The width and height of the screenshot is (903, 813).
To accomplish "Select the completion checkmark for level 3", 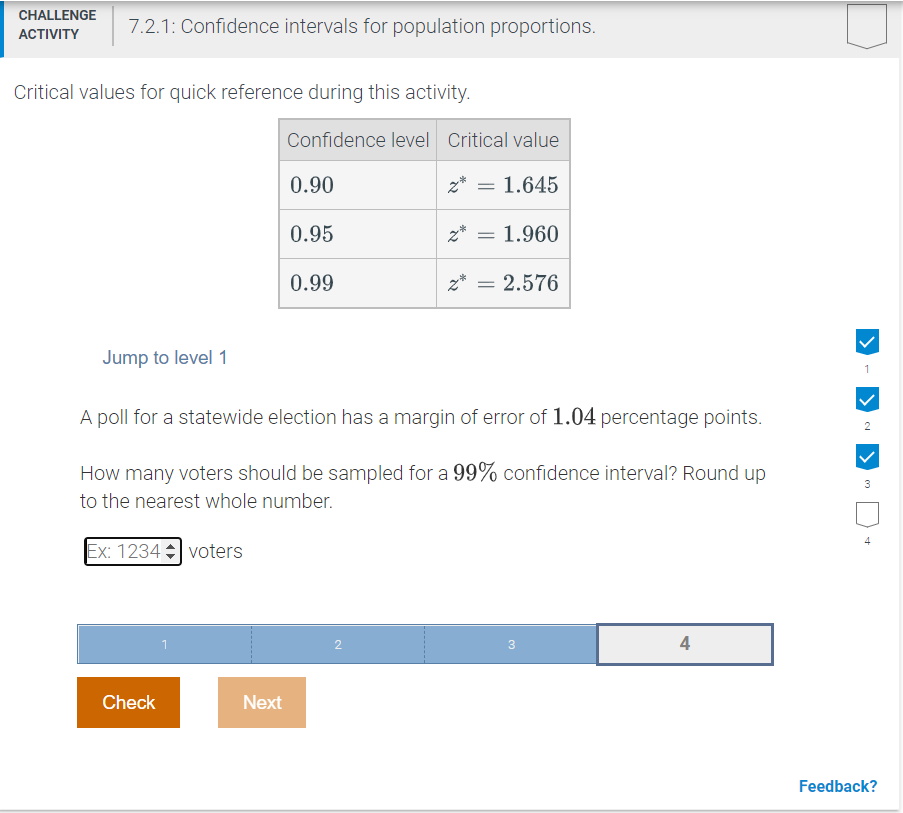I will pyautogui.click(x=866, y=457).
